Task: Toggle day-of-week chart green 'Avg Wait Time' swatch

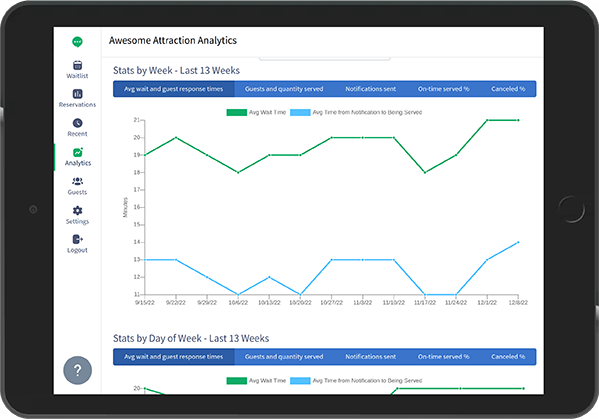Action: pyautogui.click(x=236, y=380)
